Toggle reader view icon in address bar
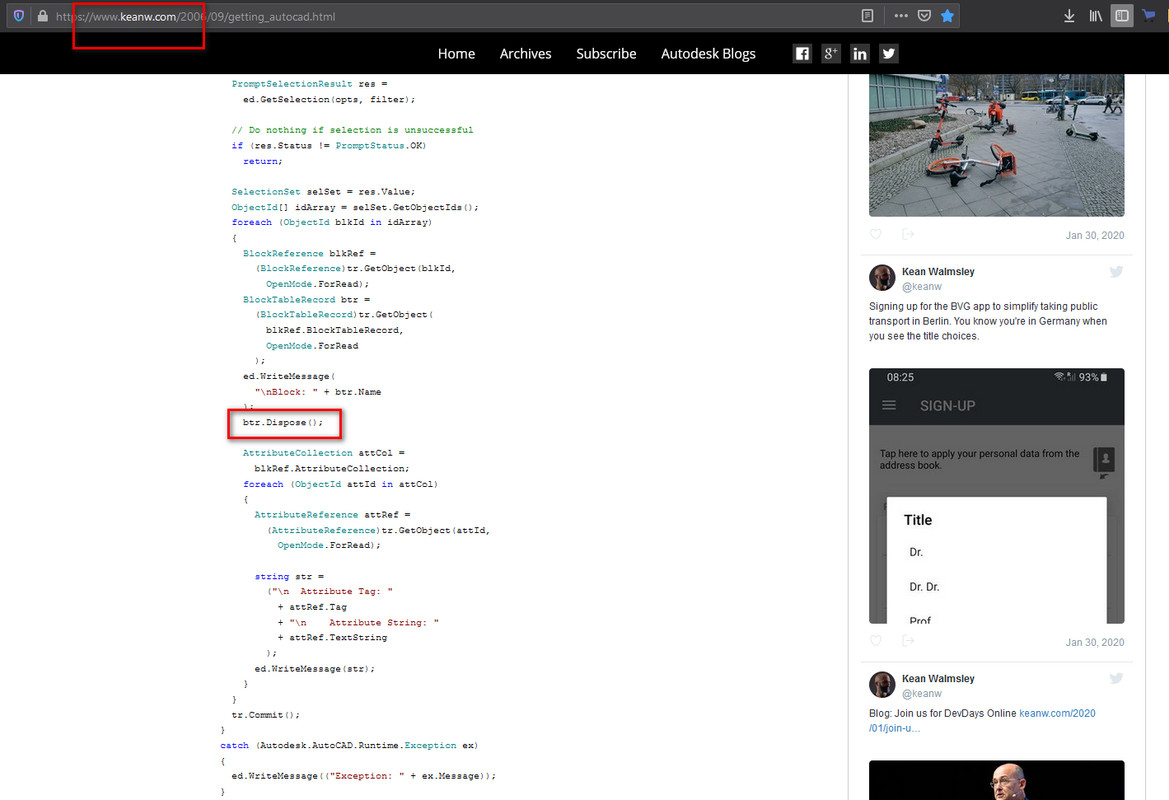 867,16
